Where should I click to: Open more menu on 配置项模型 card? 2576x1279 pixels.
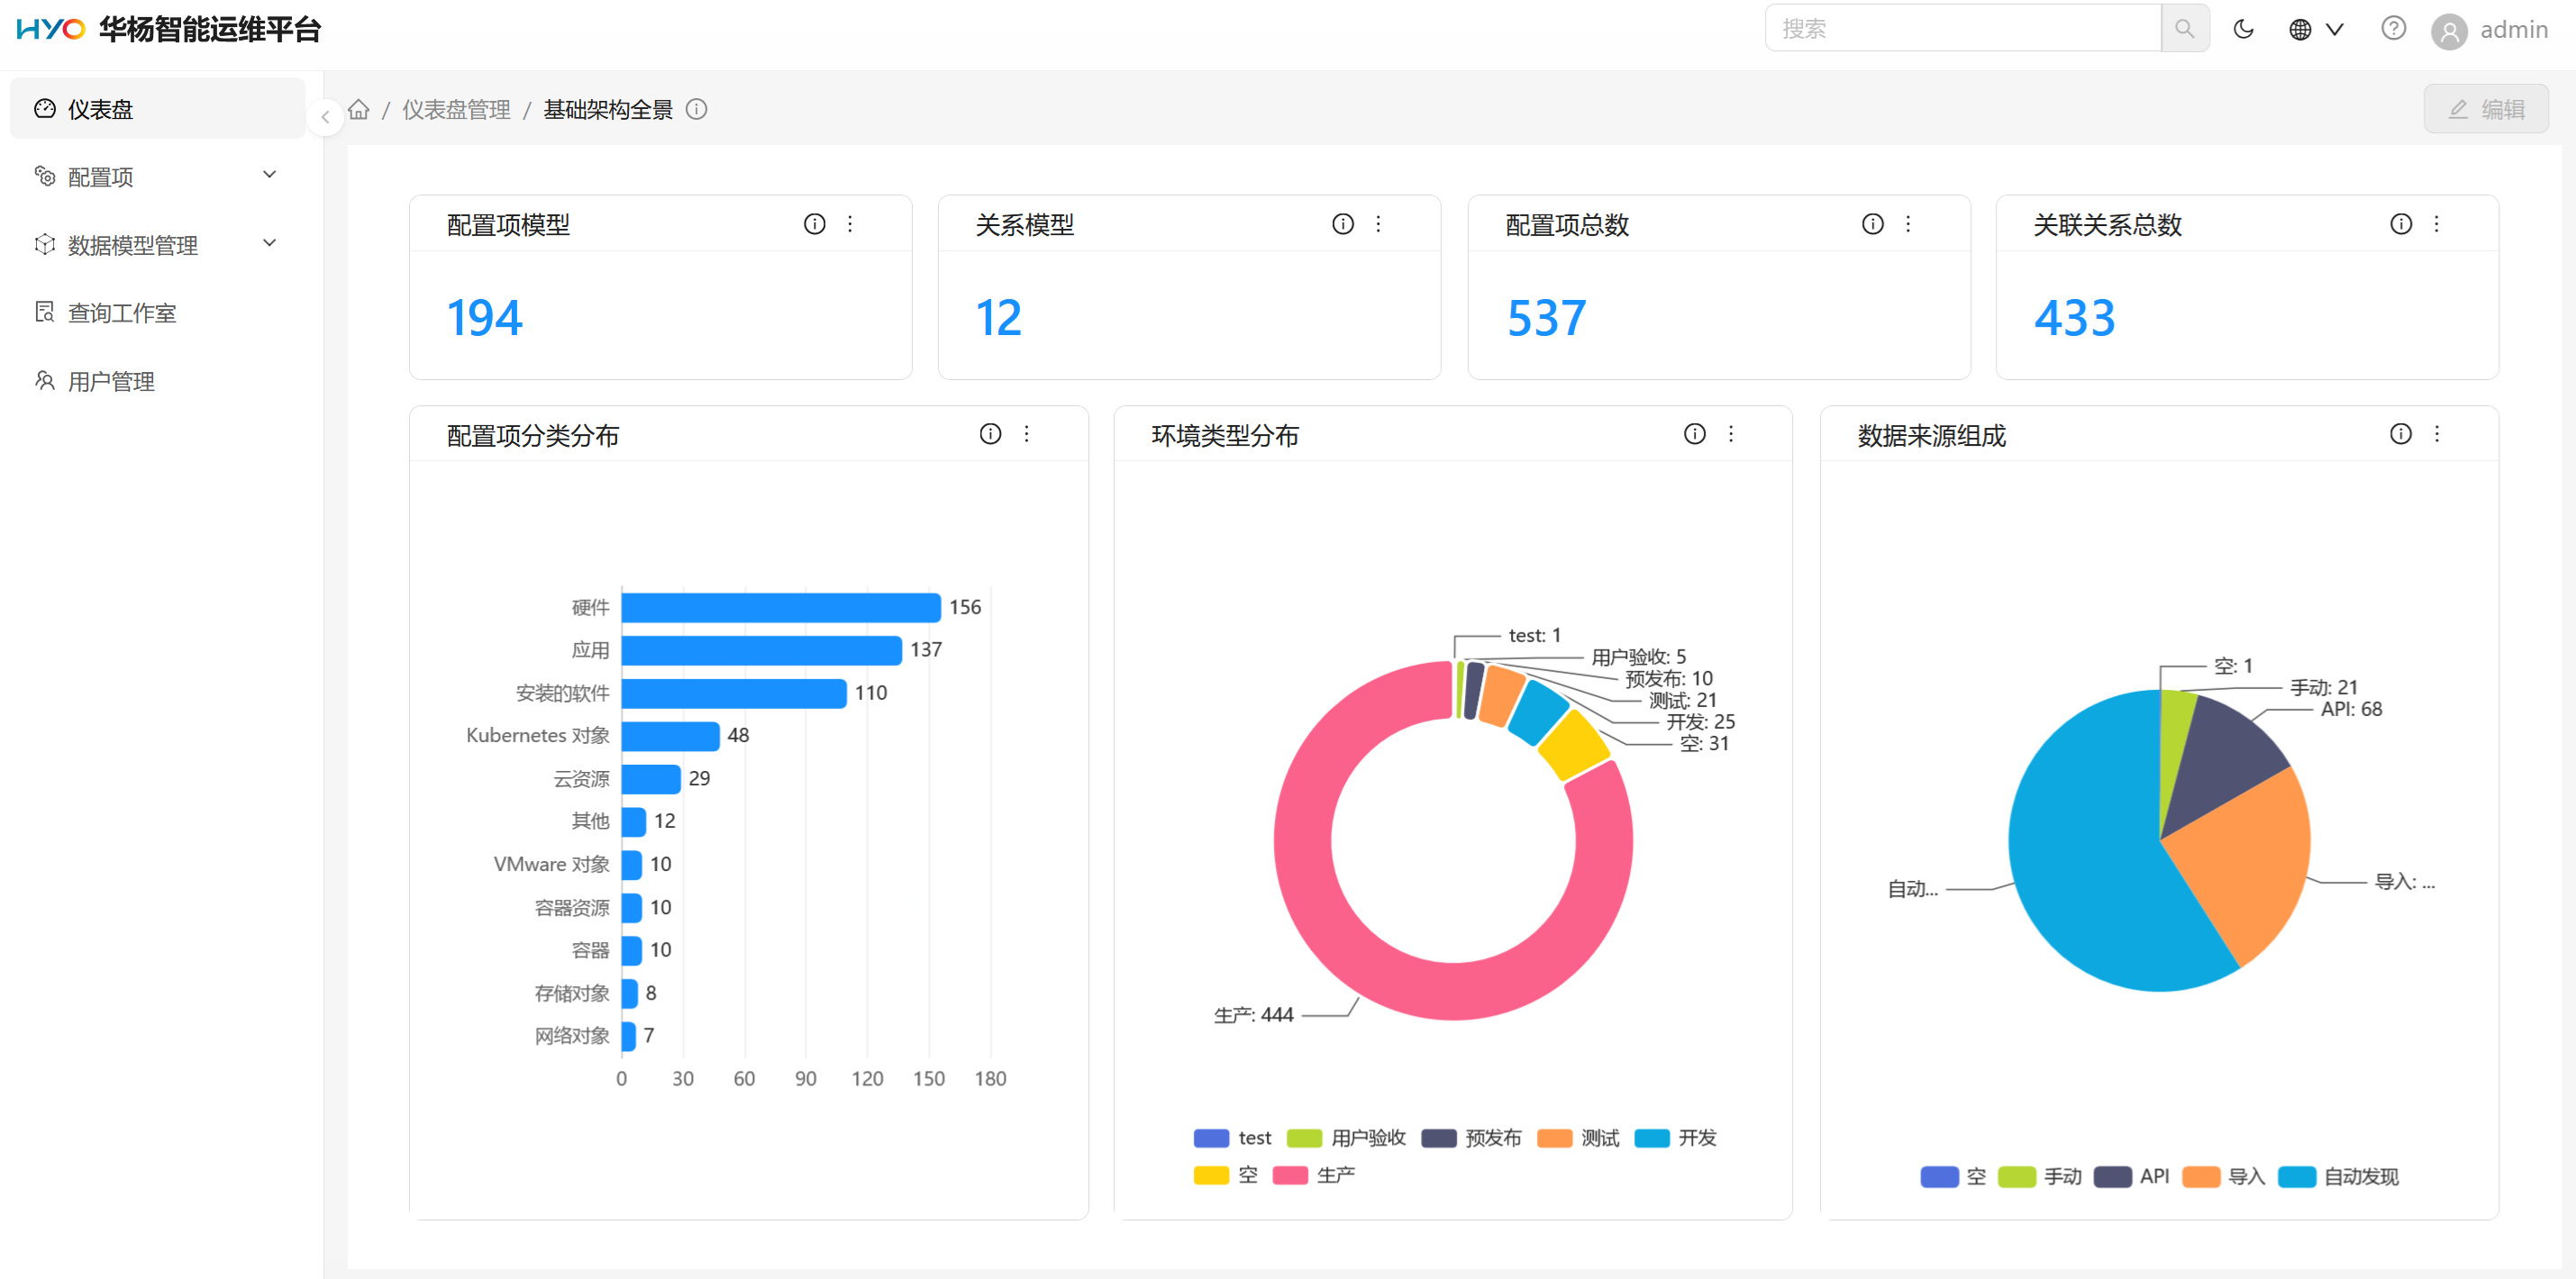[x=850, y=224]
